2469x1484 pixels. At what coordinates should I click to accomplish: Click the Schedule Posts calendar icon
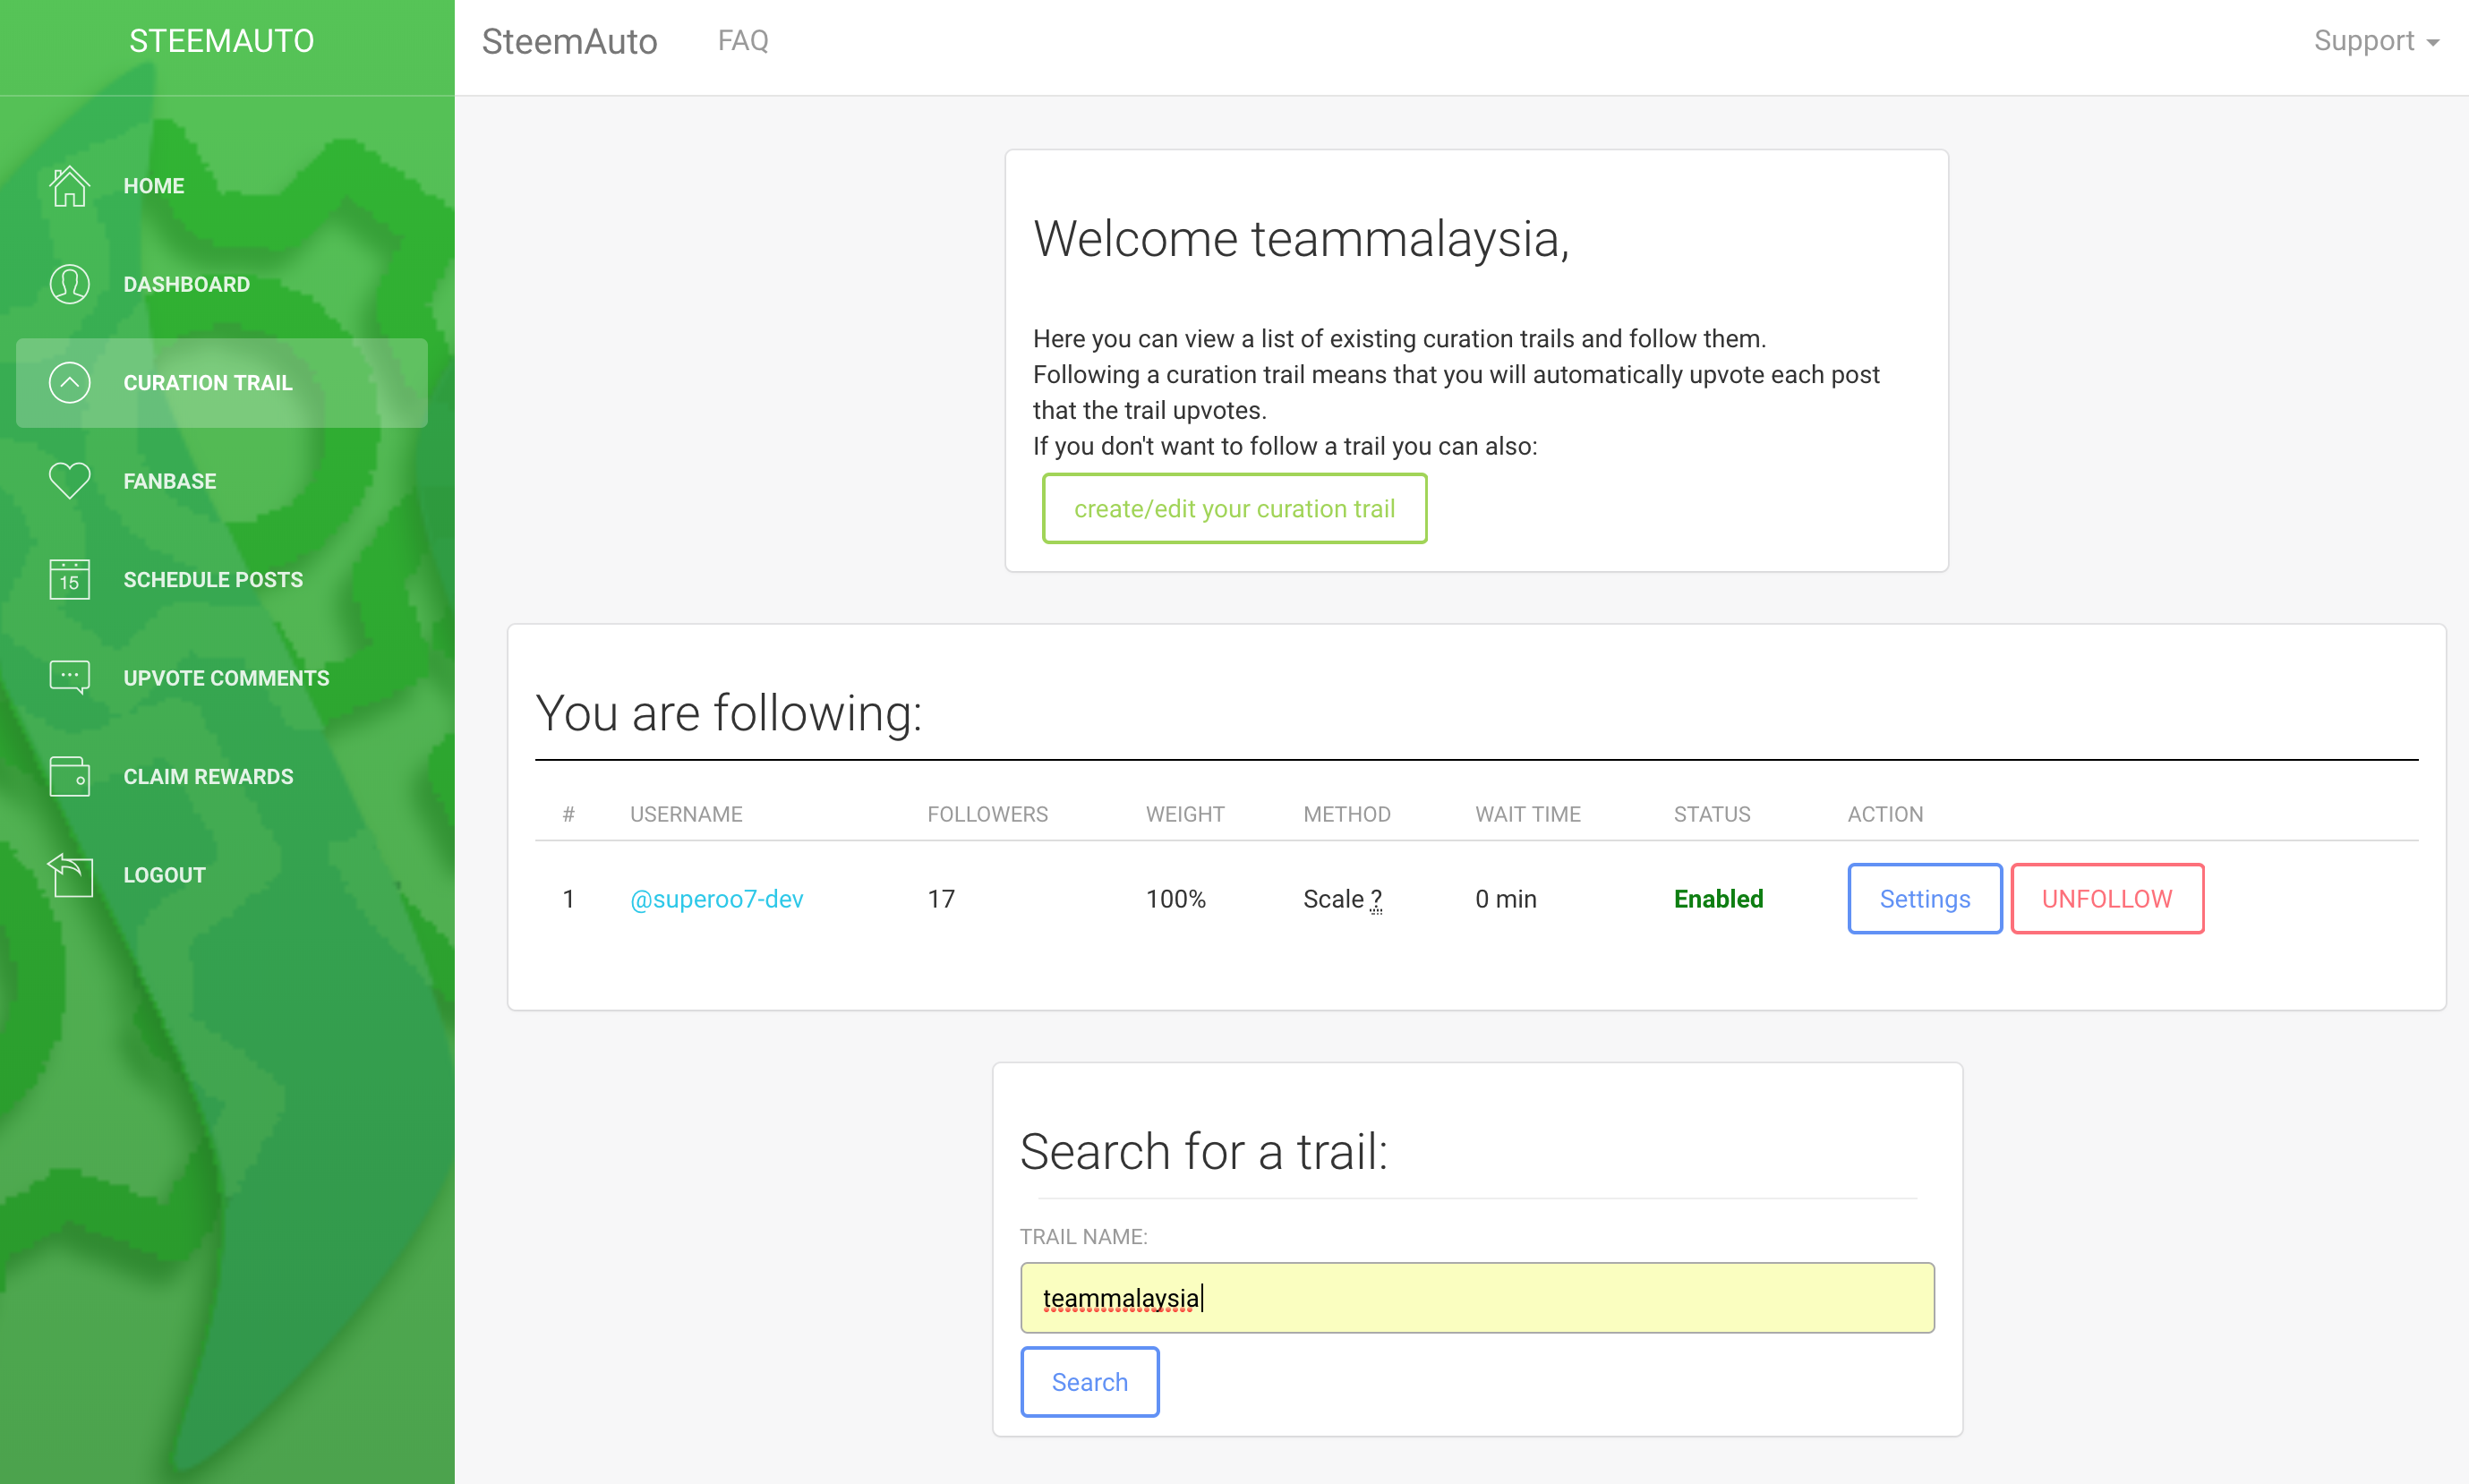point(69,579)
